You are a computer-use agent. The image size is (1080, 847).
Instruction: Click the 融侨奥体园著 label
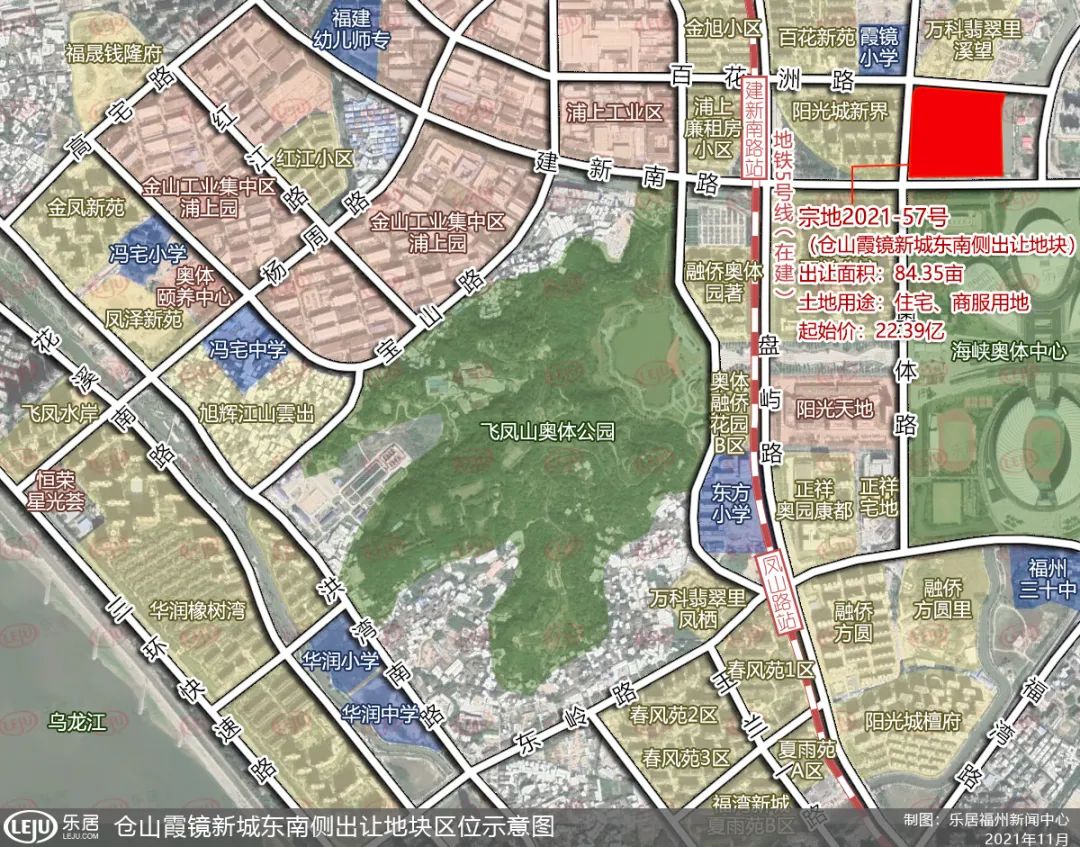(x=723, y=282)
